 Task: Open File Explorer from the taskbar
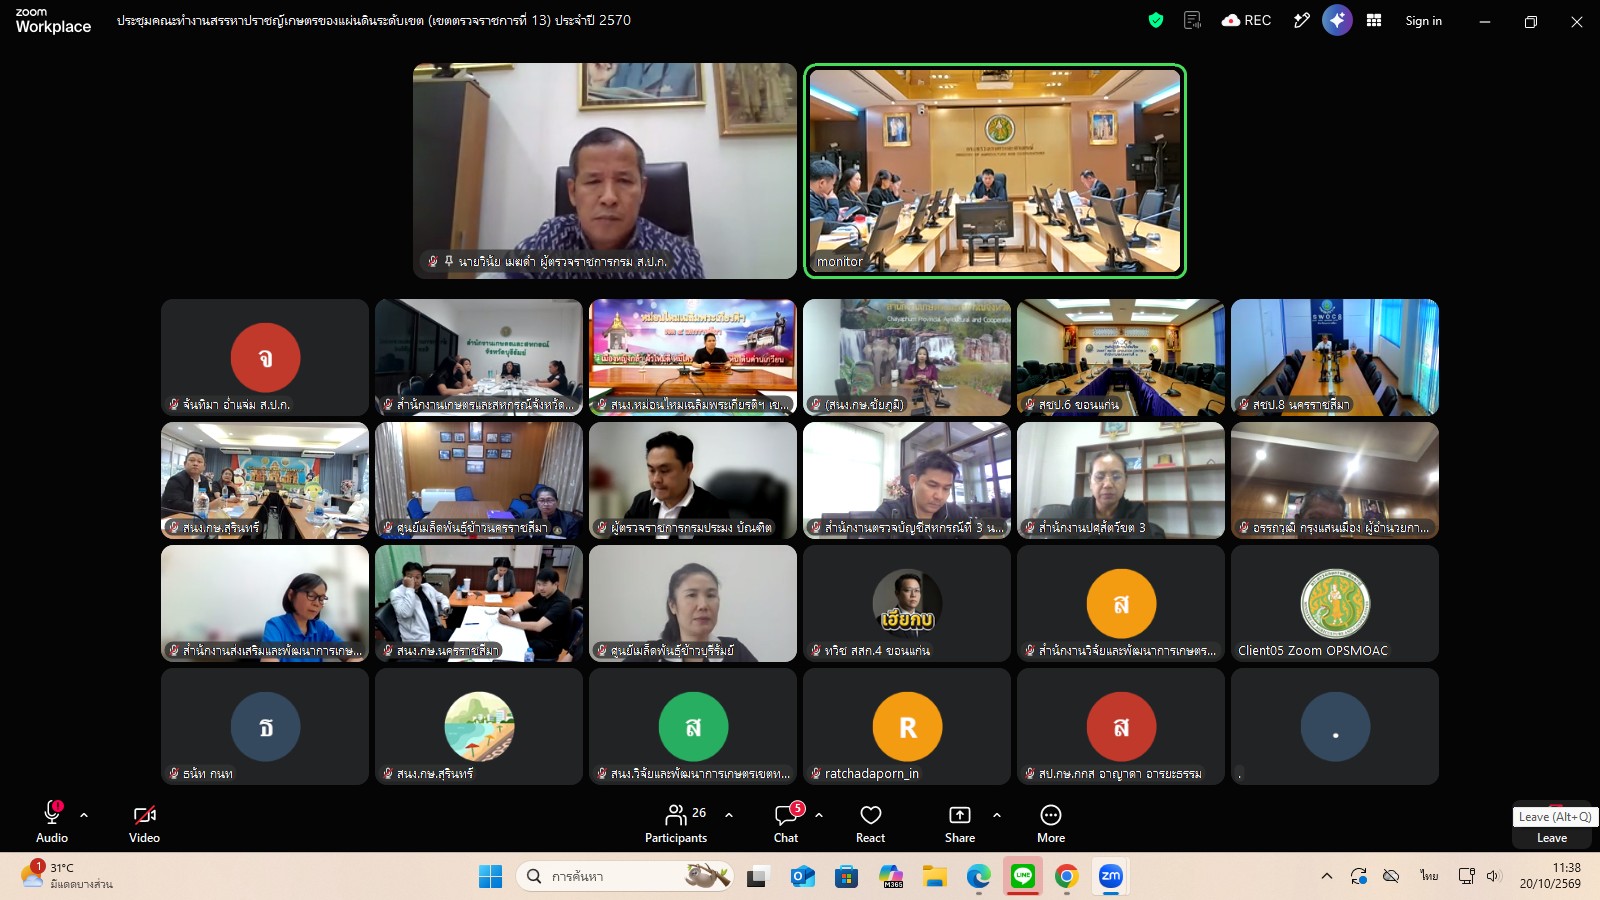[x=935, y=877]
